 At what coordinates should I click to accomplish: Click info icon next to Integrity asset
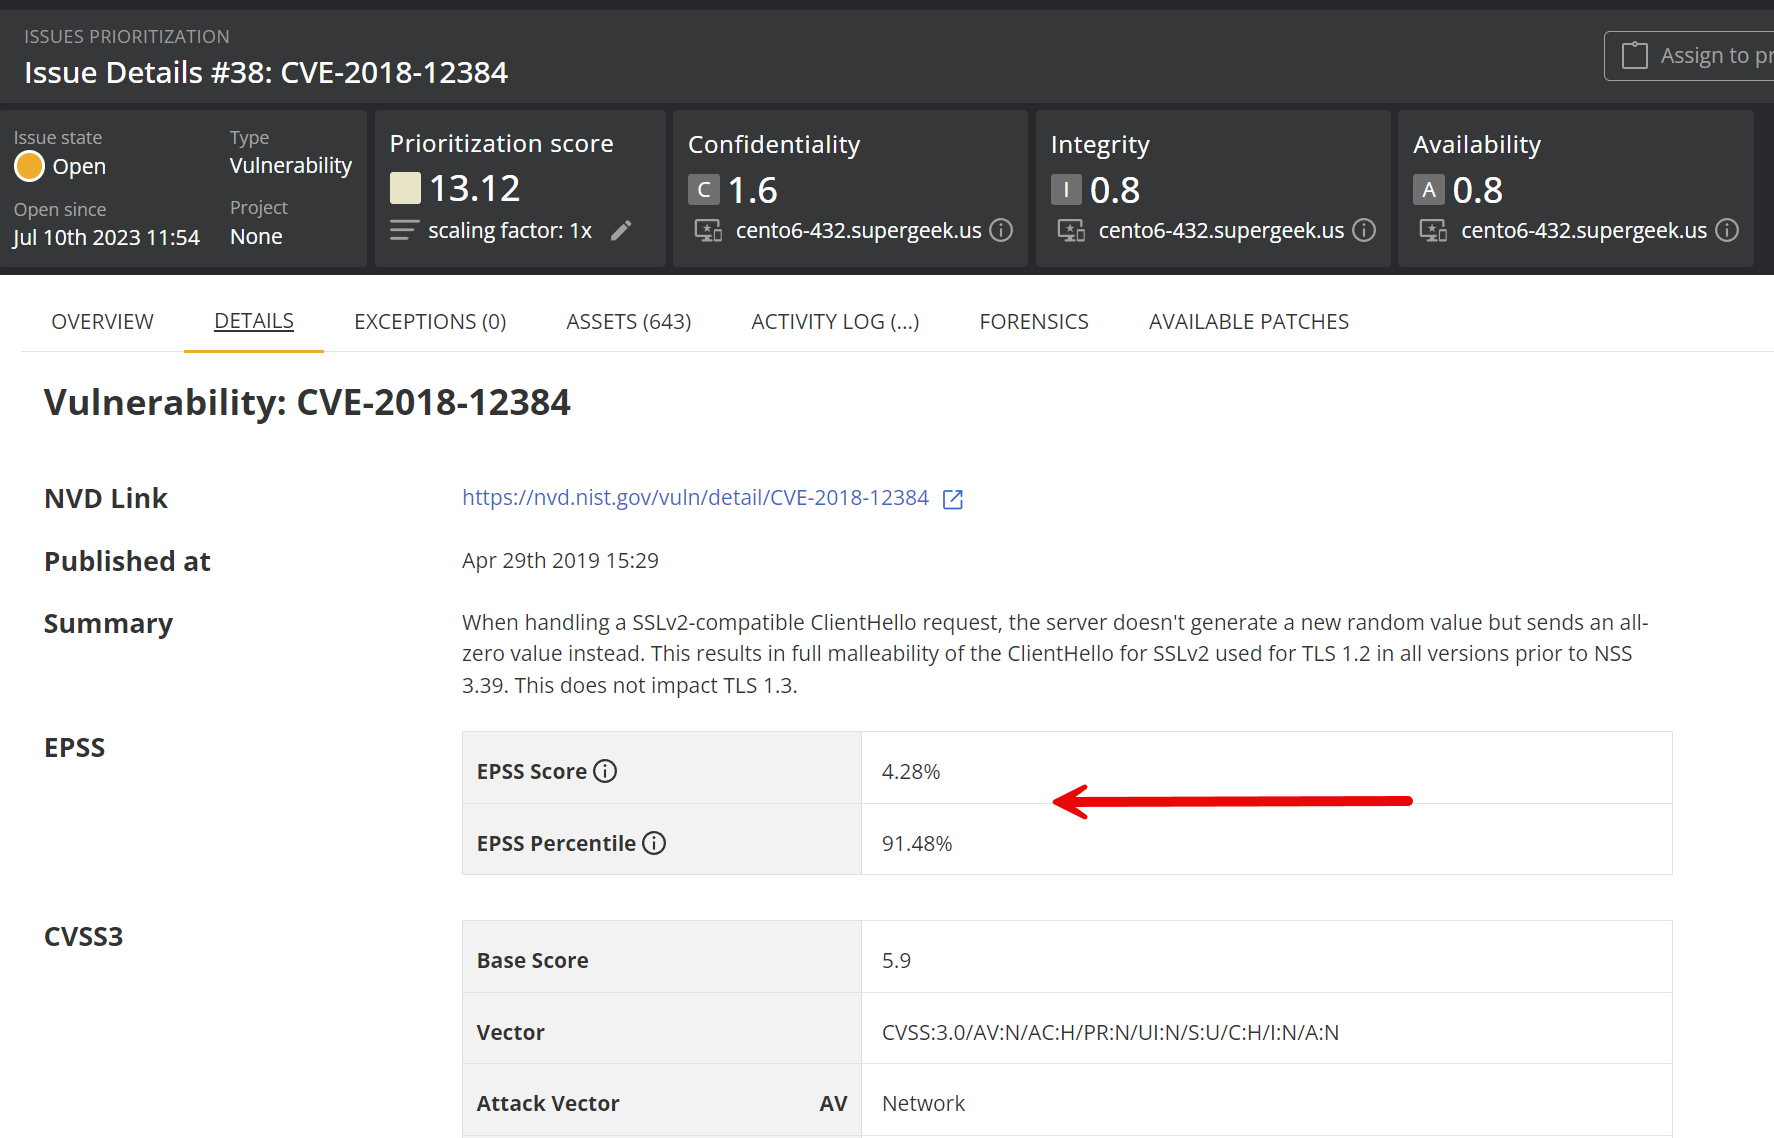[x=1364, y=231]
